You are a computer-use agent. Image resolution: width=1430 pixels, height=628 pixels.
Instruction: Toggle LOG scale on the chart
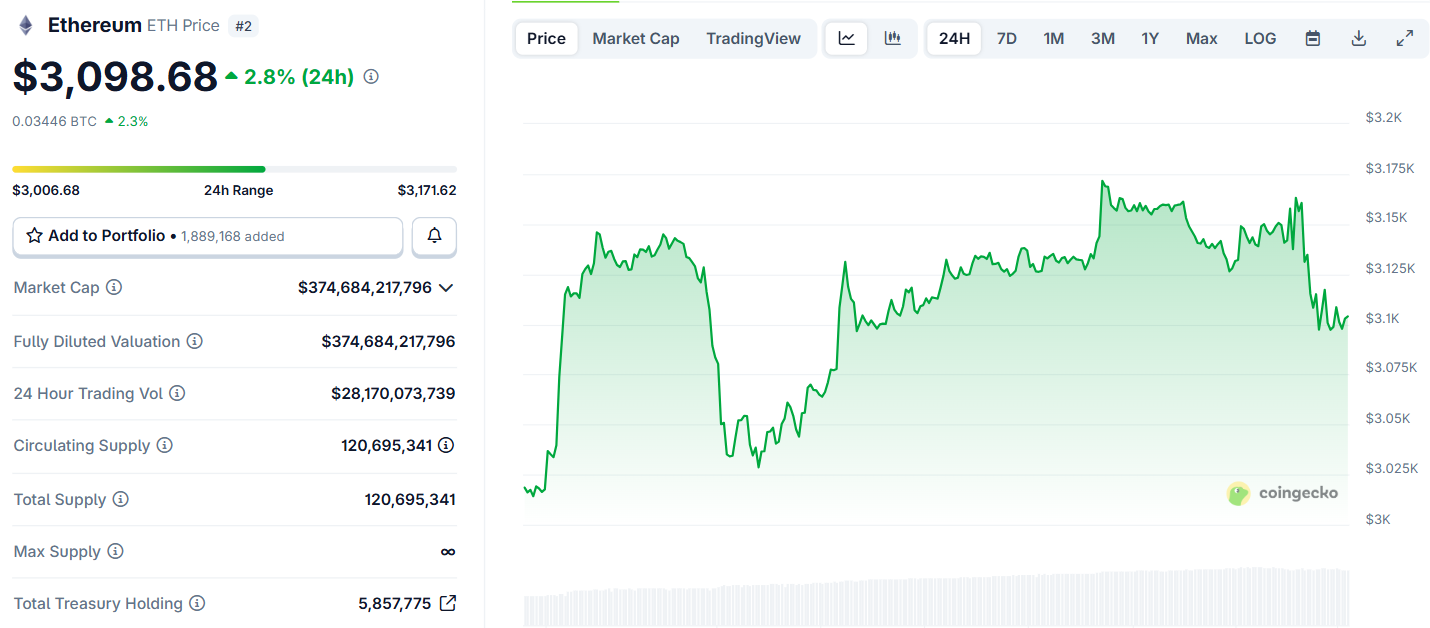click(1259, 38)
